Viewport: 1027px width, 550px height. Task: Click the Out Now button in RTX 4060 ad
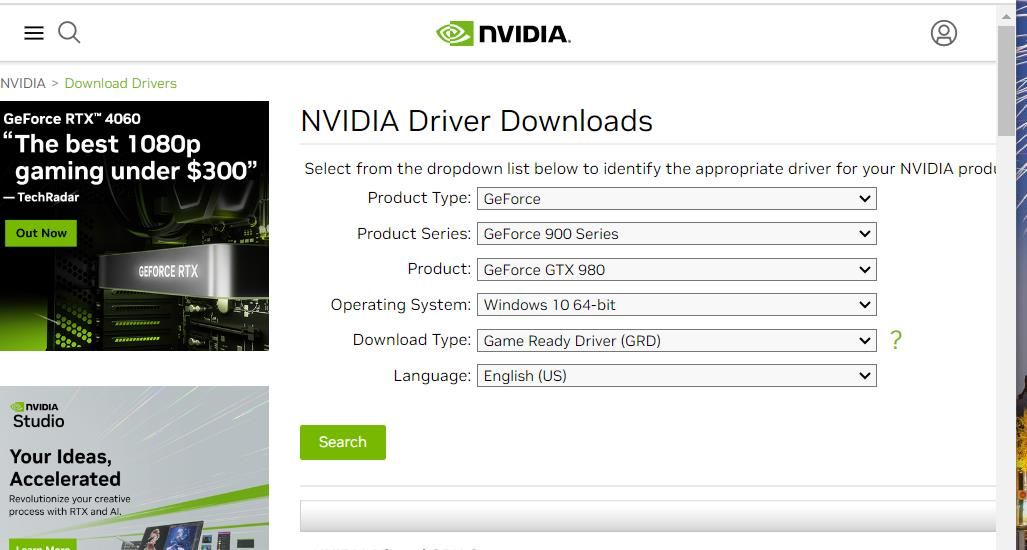(41, 233)
